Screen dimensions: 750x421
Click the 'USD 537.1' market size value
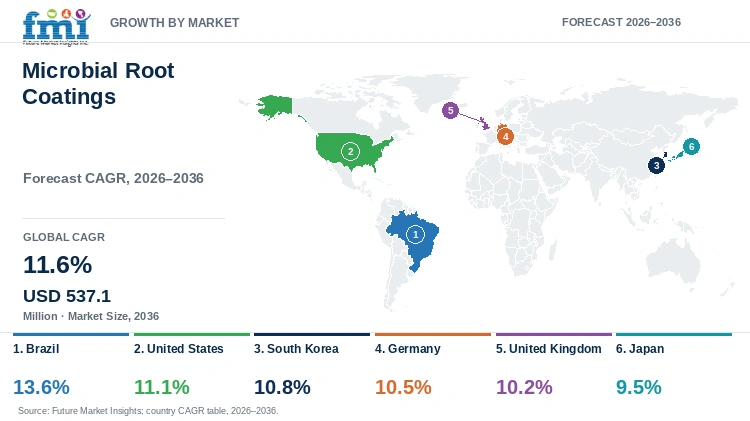pyautogui.click(x=67, y=296)
